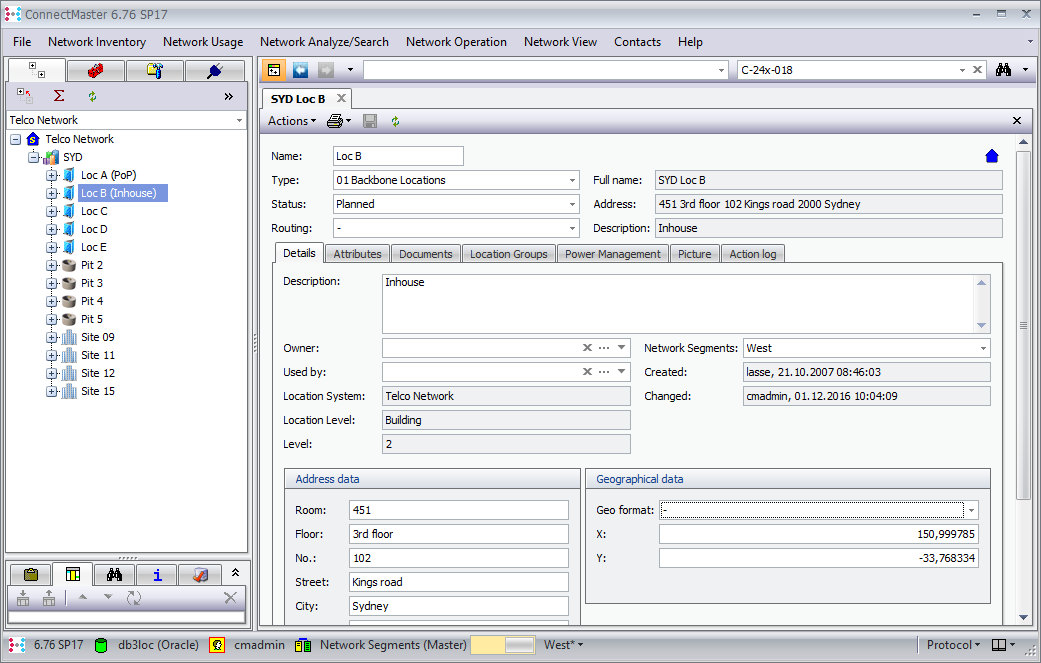This screenshot has height=663, width=1041.
Task: Click the locate-in-tree icon beside Sigma
Action: coord(25,96)
